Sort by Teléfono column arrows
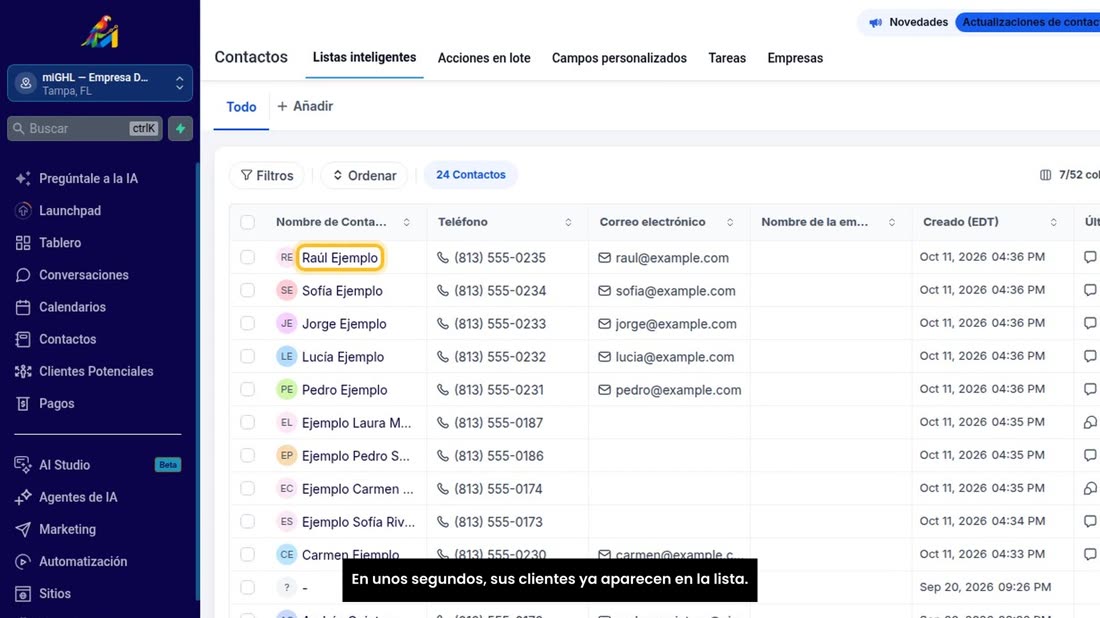Screen dimensions: 1100x618 click(568, 222)
